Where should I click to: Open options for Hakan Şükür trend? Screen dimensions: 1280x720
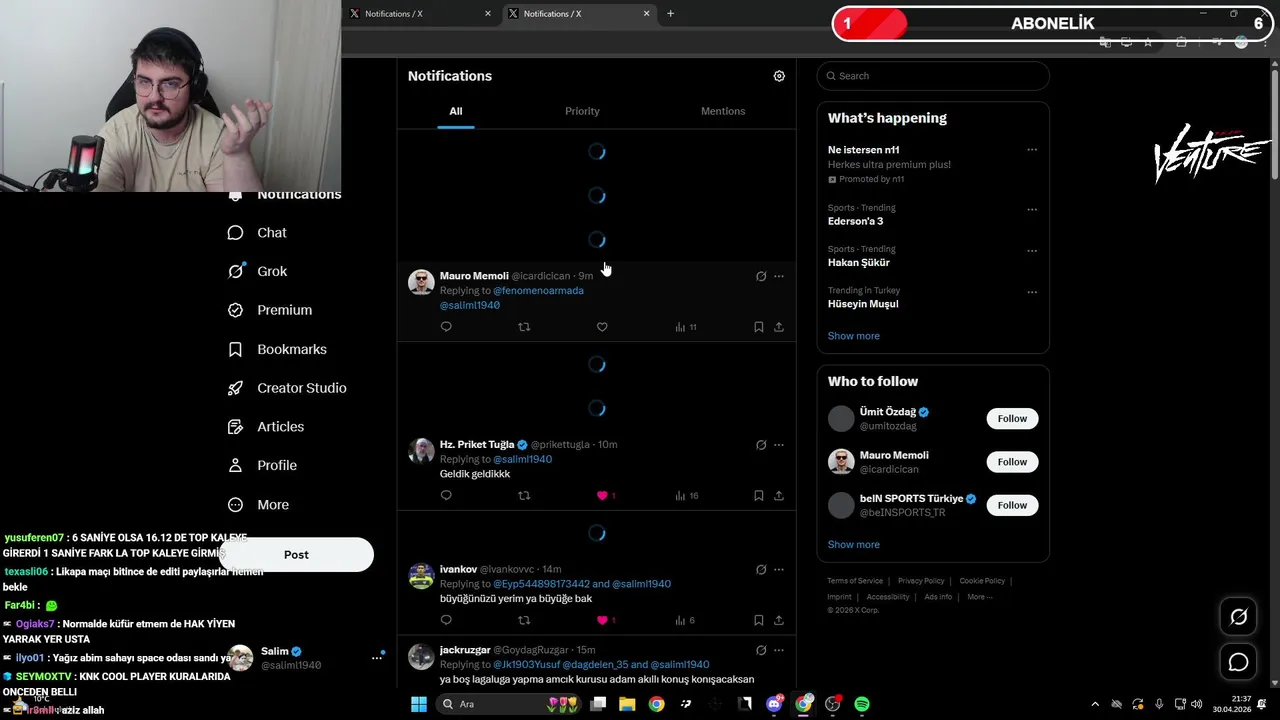pos(1032,251)
